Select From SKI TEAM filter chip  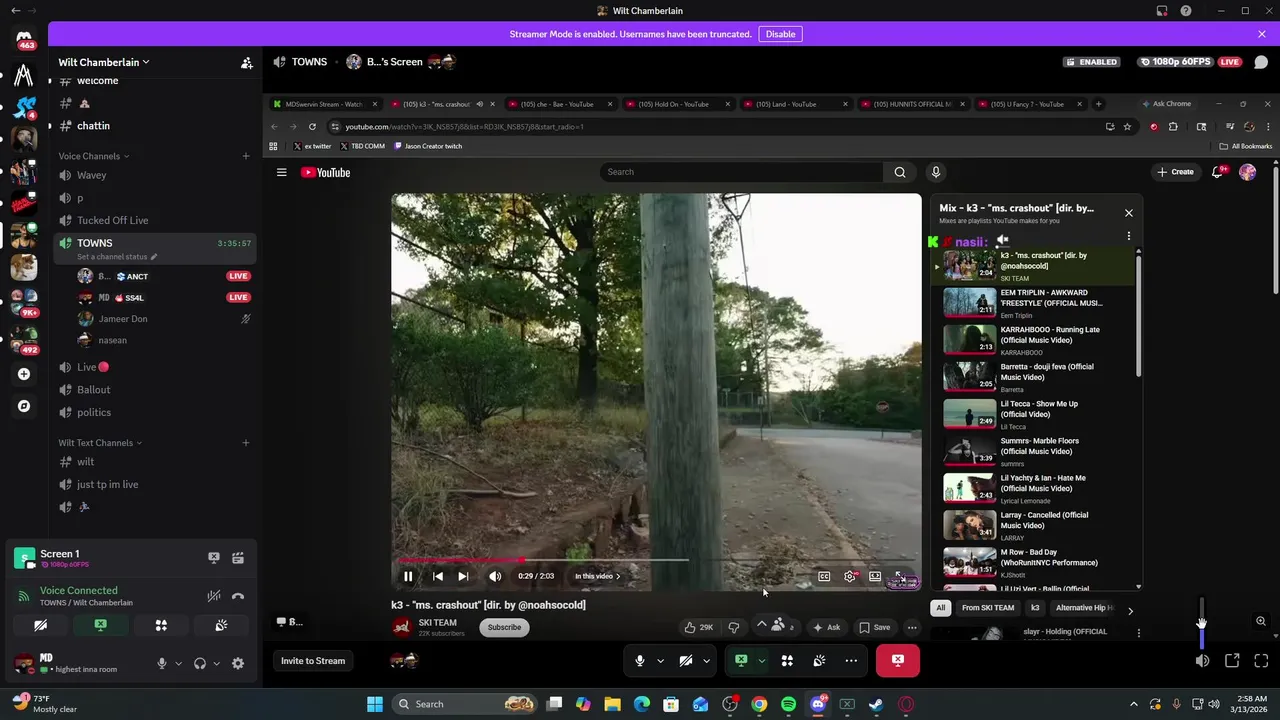[988, 608]
